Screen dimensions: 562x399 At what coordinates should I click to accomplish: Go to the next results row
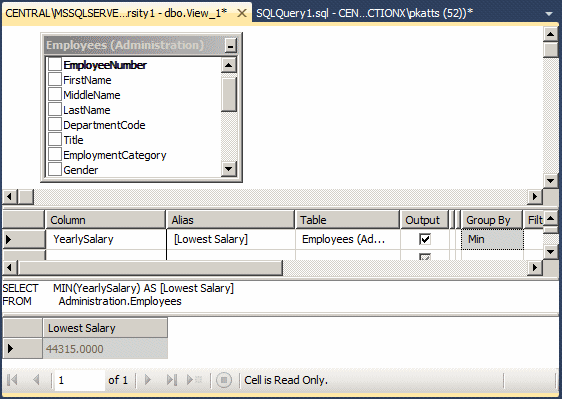pyautogui.click(x=147, y=380)
